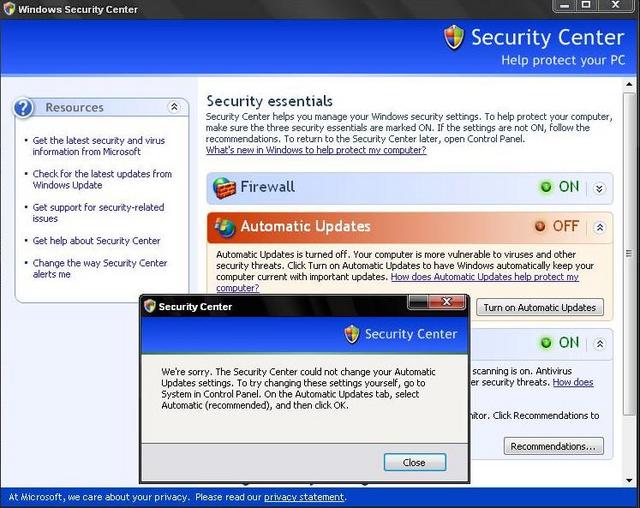Screen dimensions: 640x508
Task: Collapse the Automatic Updates section chevron
Action: tap(600, 227)
